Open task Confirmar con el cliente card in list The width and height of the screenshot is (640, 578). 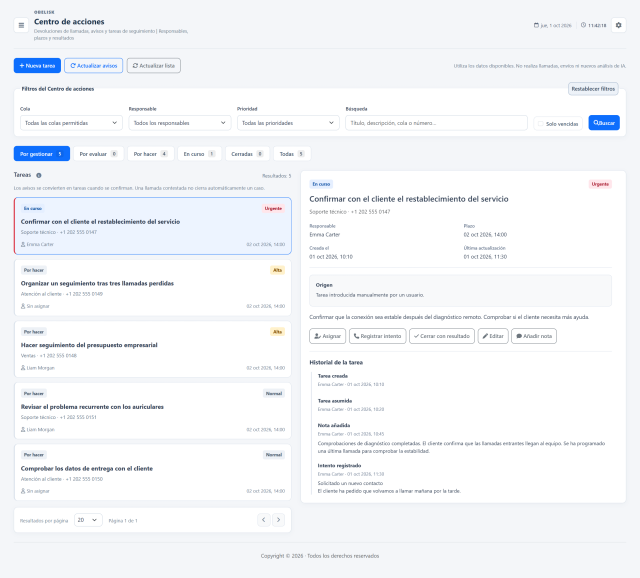(x=153, y=226)
